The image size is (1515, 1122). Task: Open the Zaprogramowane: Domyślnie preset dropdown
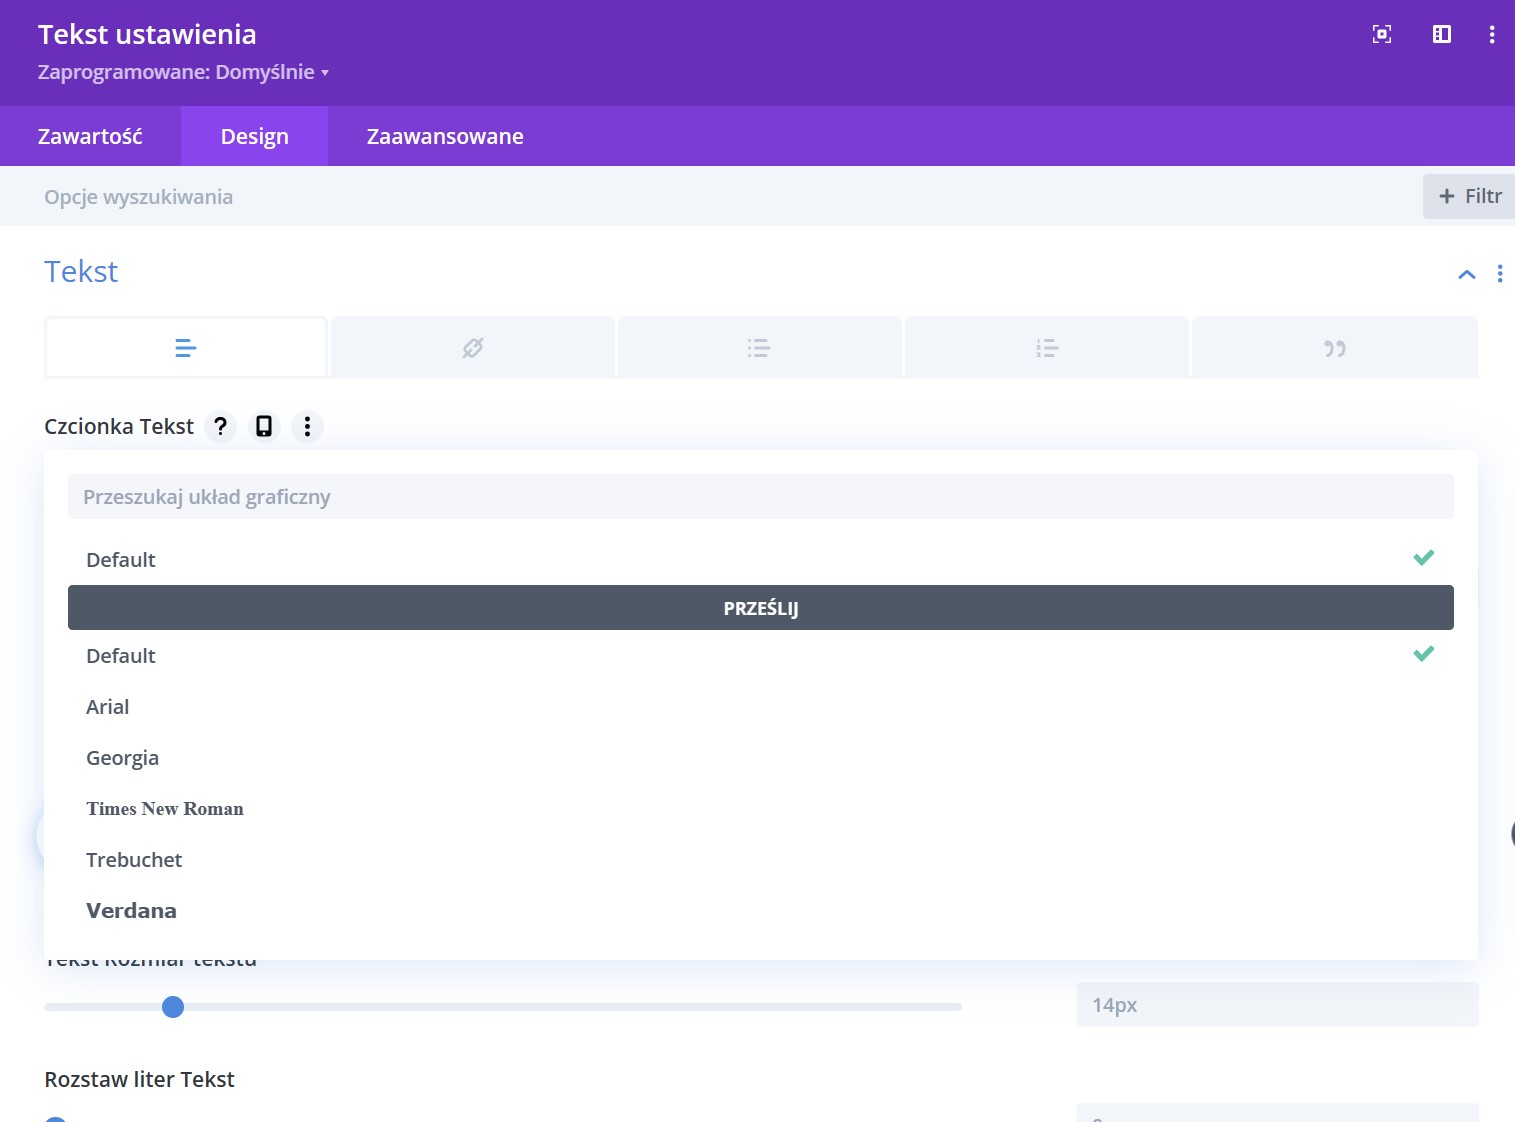pos(184,72)
